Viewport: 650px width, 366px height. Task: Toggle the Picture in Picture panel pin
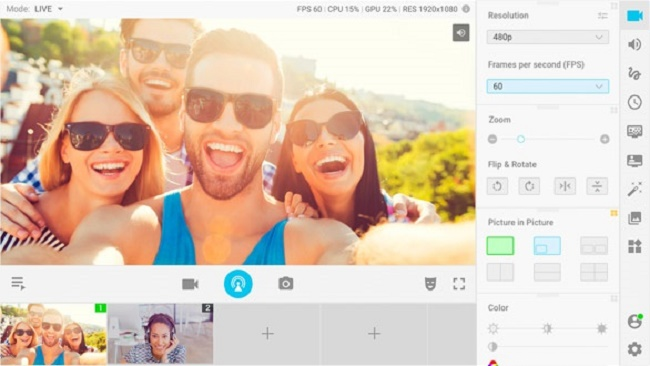(614, 213)
